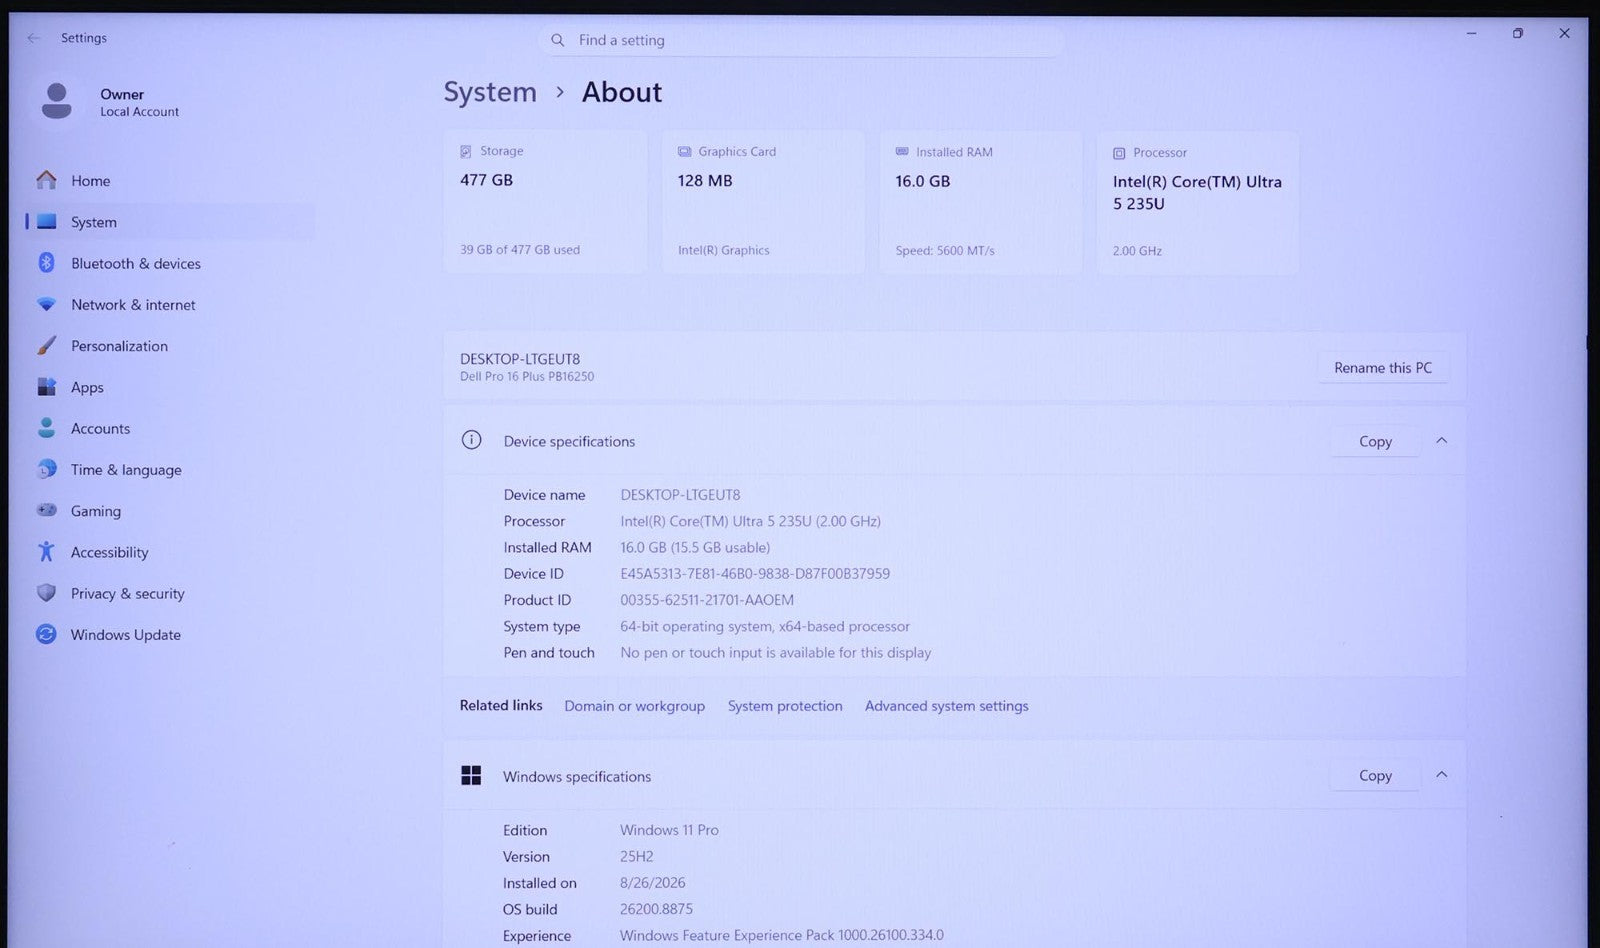Click Rename this PC button

point(1383,368)
